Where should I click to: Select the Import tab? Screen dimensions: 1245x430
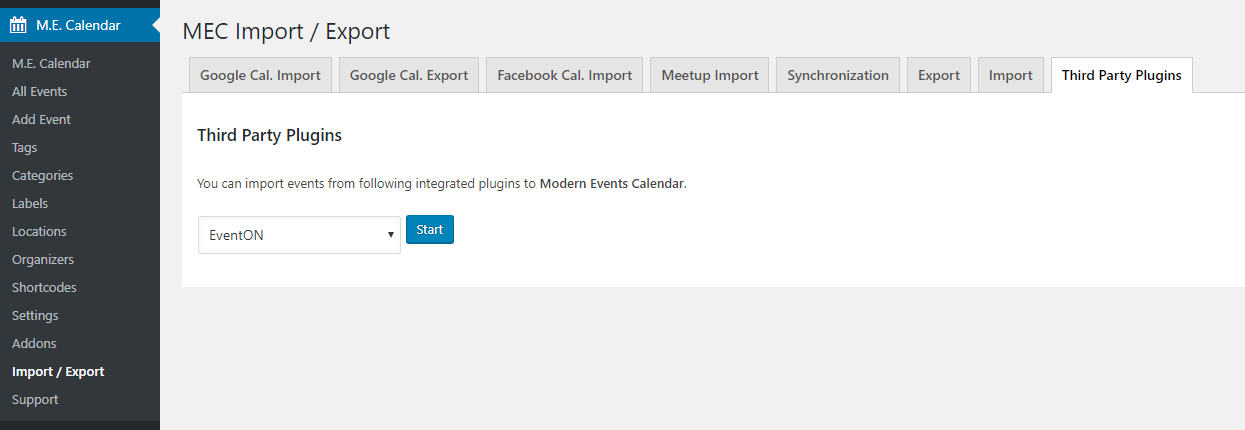coord(1010,75)
